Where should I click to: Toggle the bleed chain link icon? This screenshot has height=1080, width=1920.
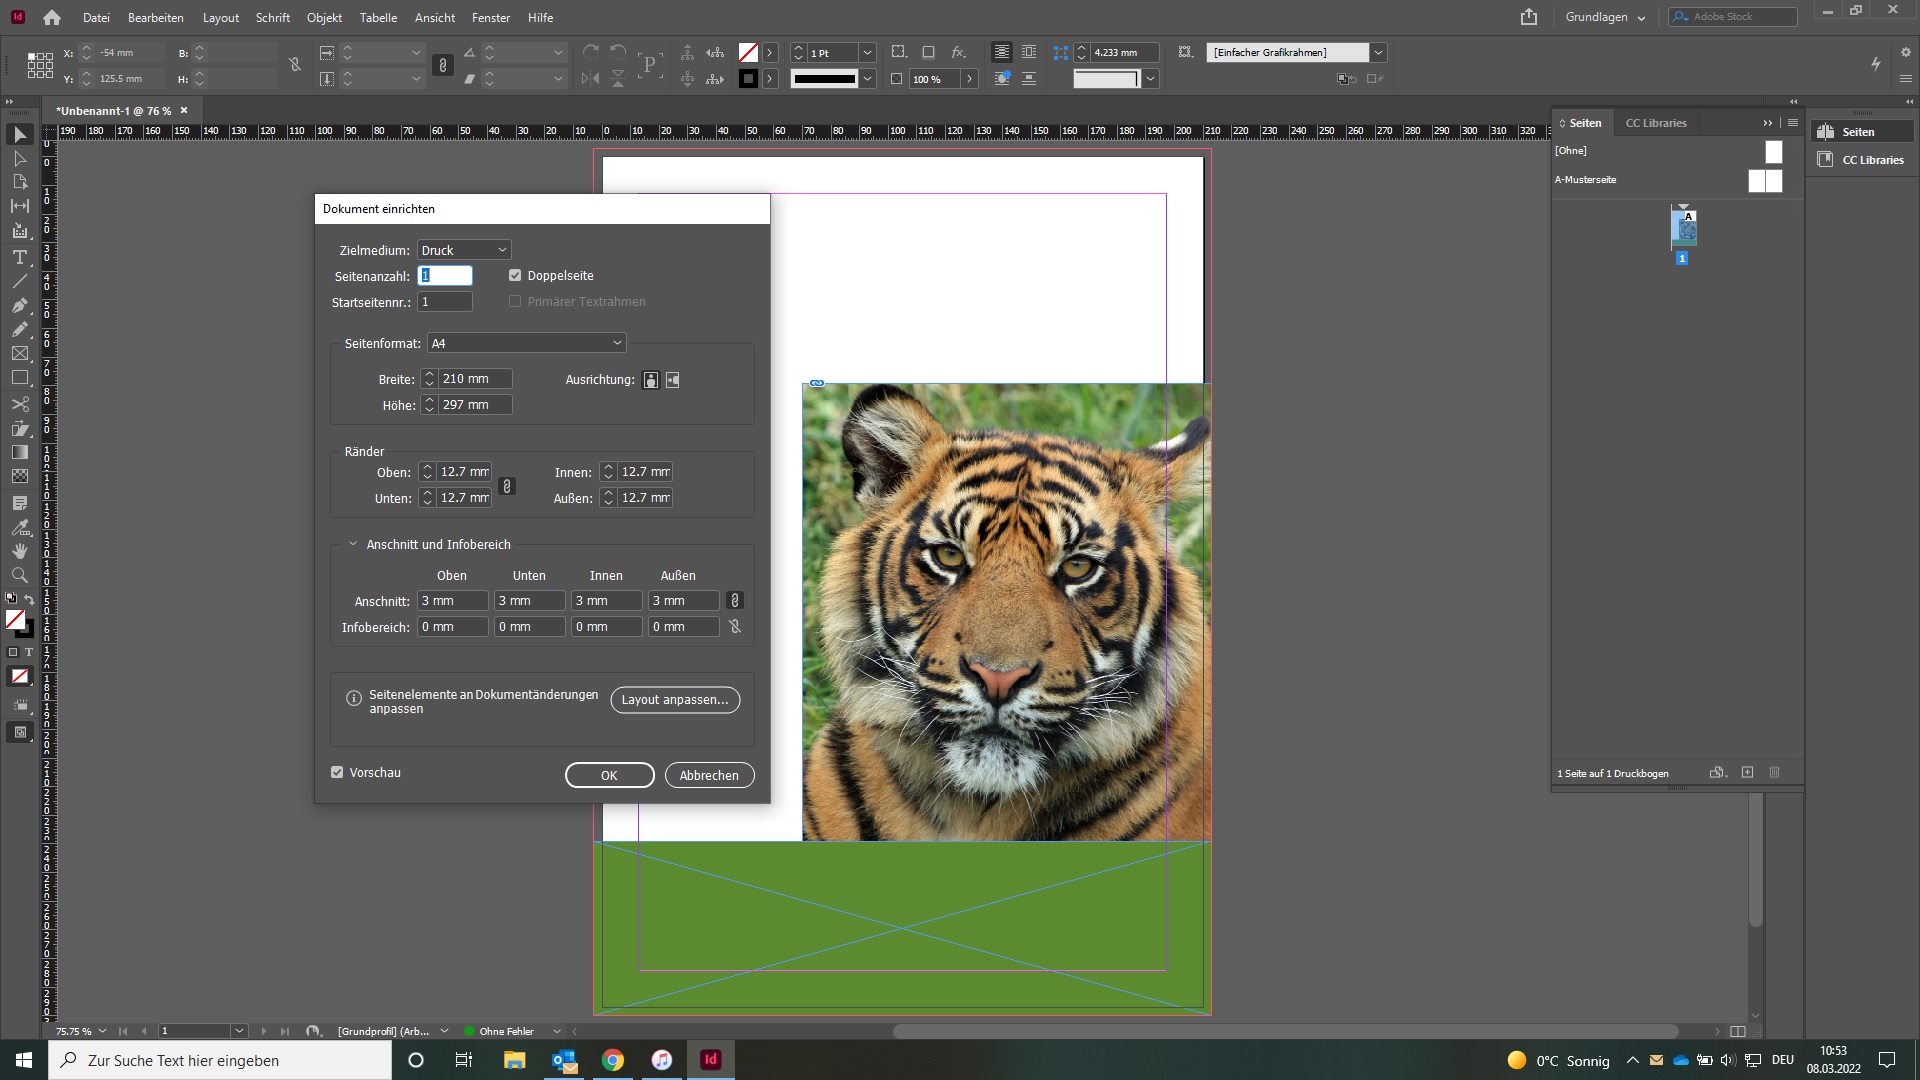click(x=735, y=601)
